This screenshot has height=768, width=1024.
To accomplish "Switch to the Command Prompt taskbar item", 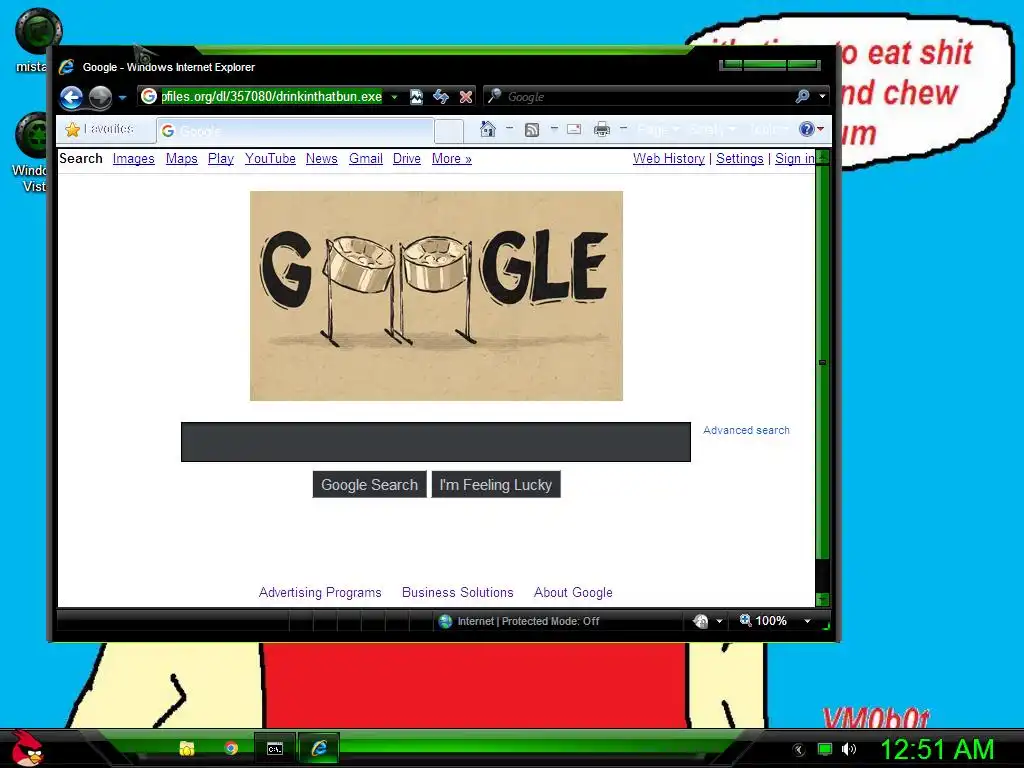I will click(x=275, y=748).
